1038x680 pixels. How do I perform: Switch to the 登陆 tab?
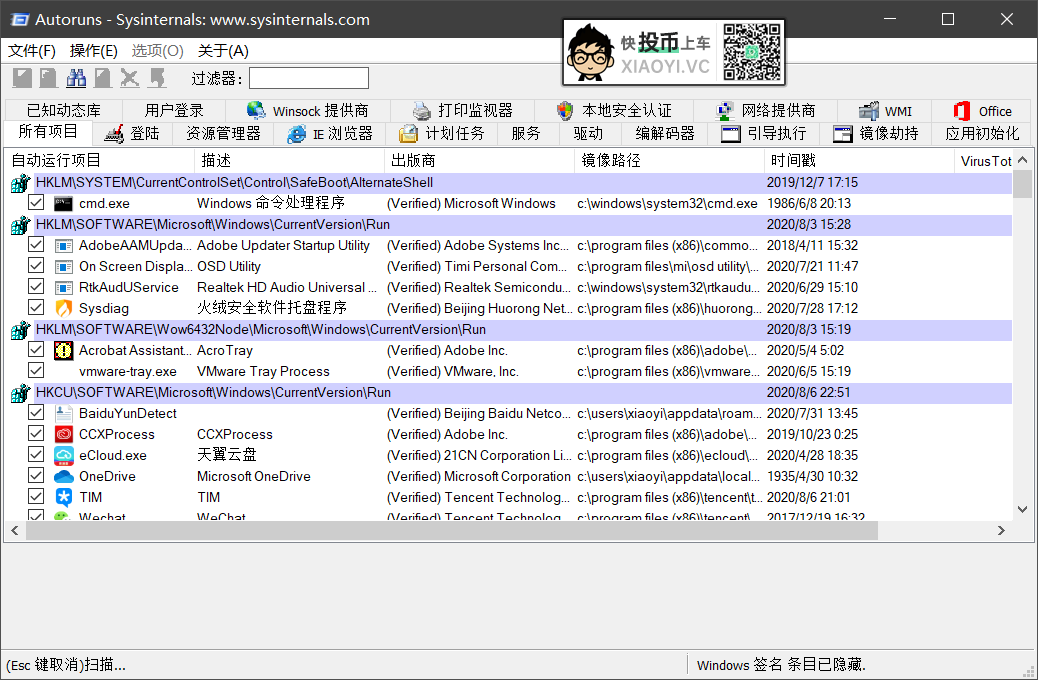click(x=132, y=134)
